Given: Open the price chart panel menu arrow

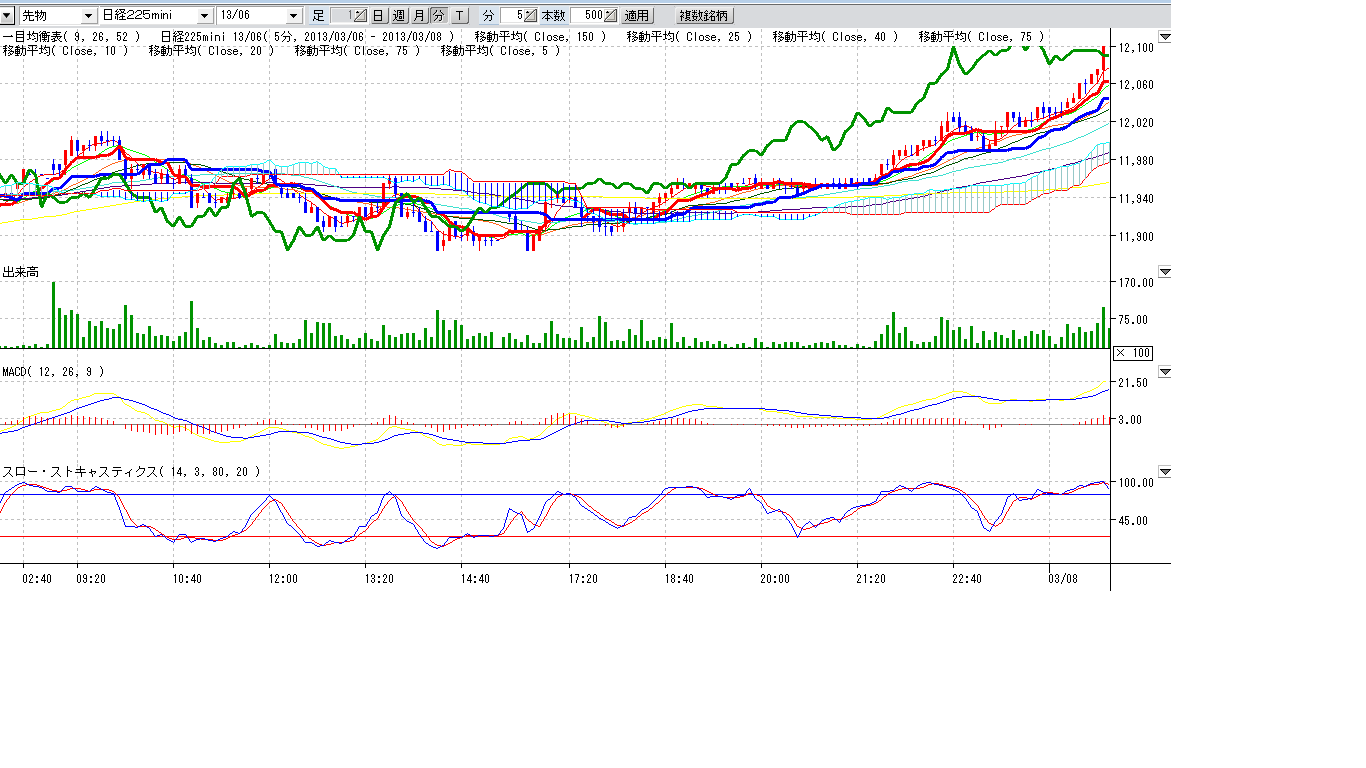Looking at the screenshot, I should point(1164,37).
